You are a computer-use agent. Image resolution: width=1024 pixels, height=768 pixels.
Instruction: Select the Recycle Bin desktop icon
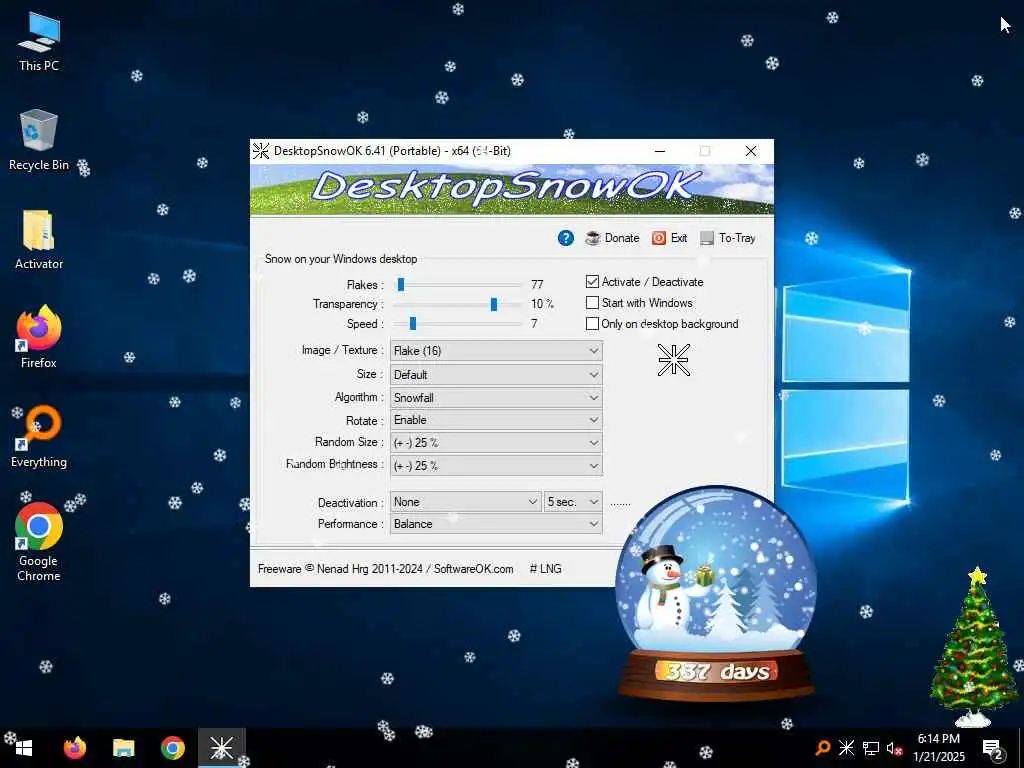(x=39, y=140)
